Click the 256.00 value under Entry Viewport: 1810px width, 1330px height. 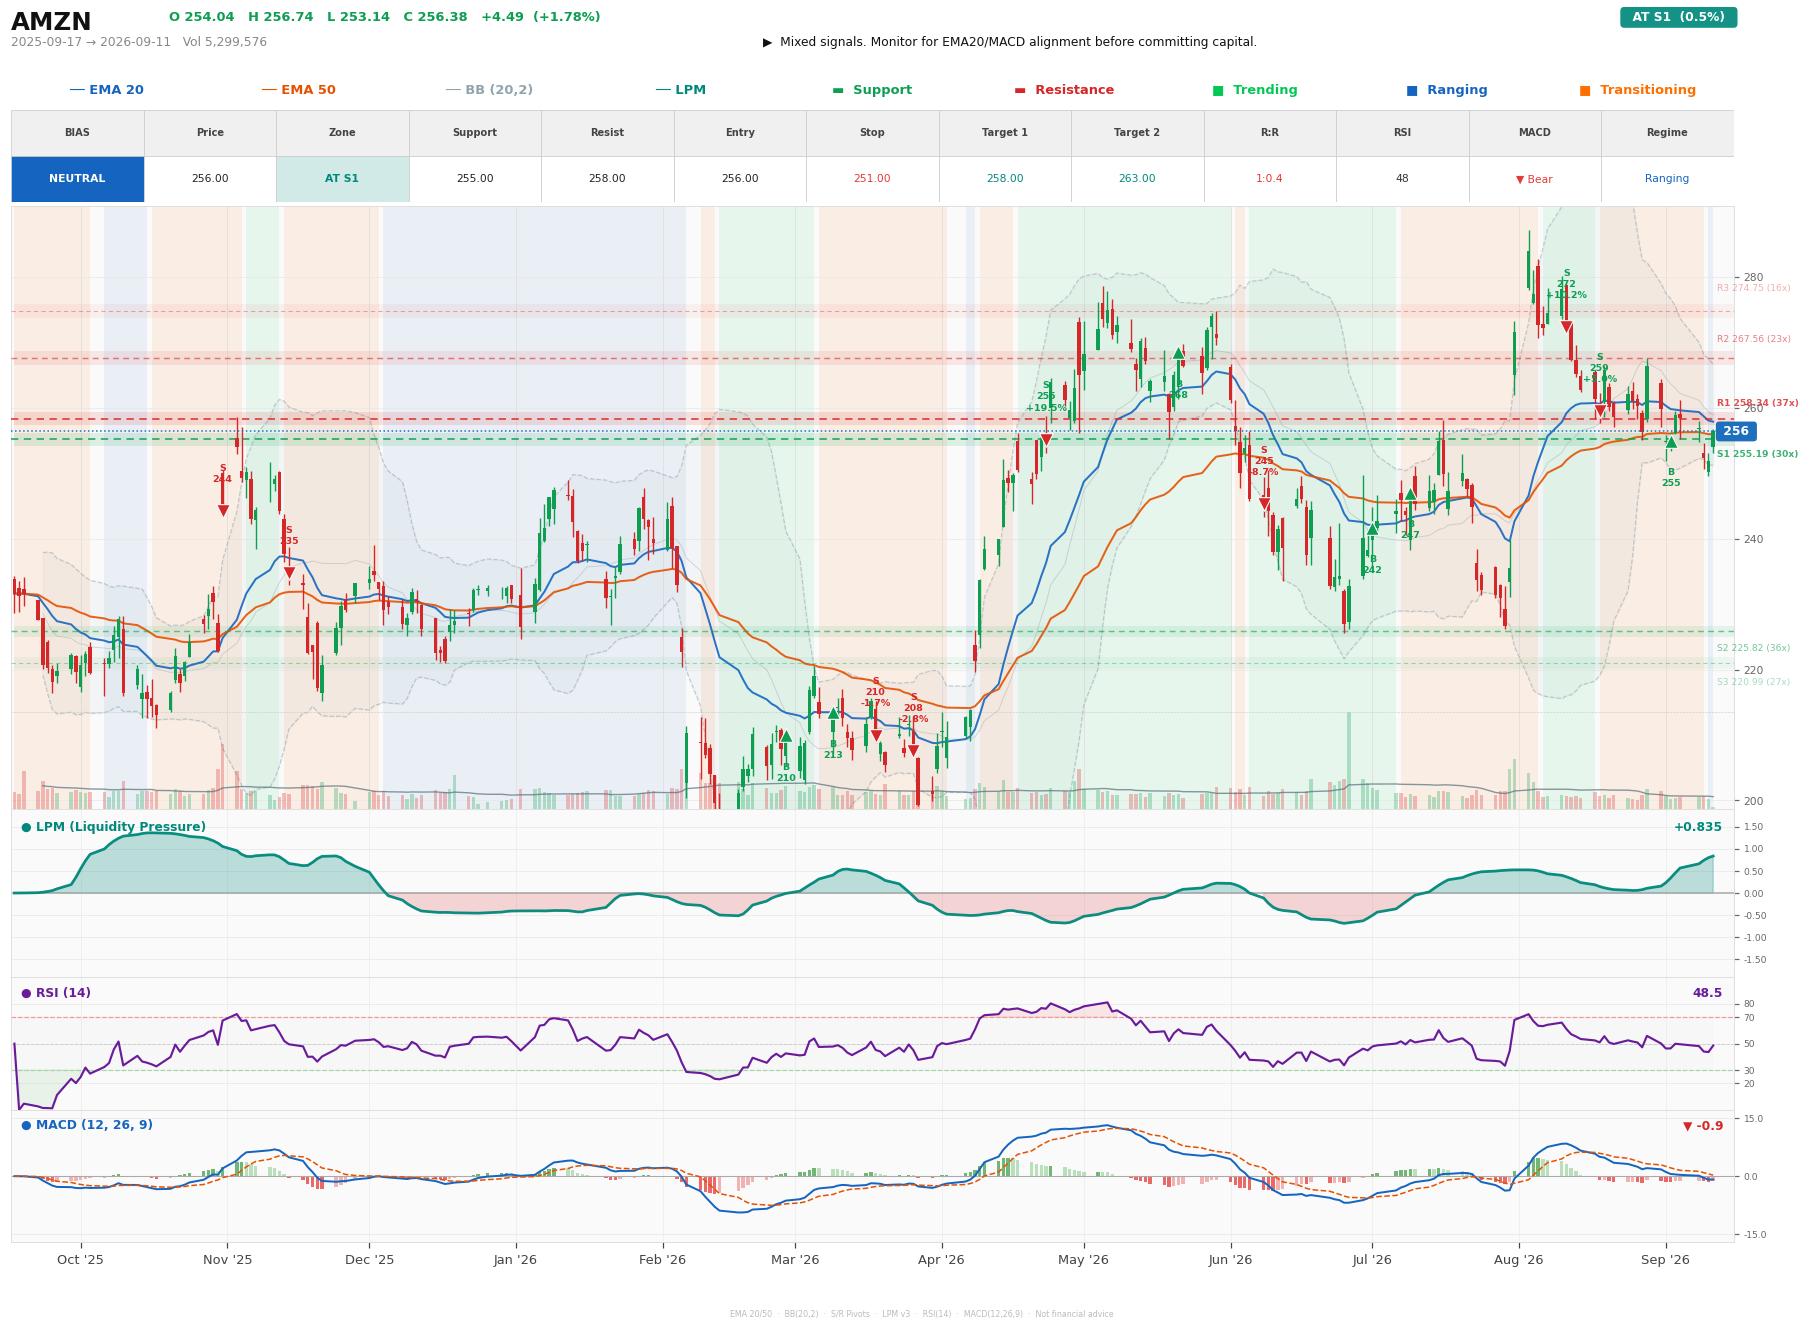pyautogui.click(x=740, y=179)
